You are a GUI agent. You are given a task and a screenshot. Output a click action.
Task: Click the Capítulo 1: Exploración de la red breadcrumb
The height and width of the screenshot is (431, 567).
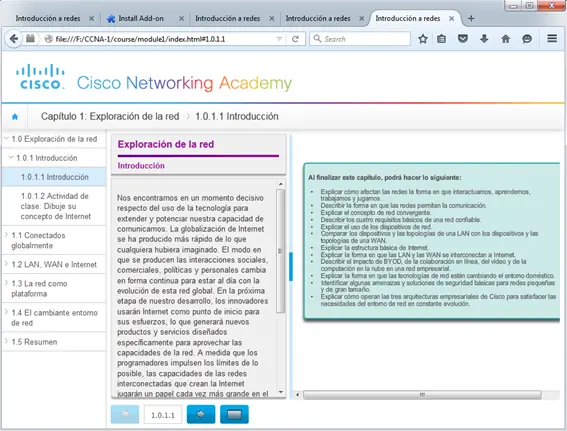(110, 116)
